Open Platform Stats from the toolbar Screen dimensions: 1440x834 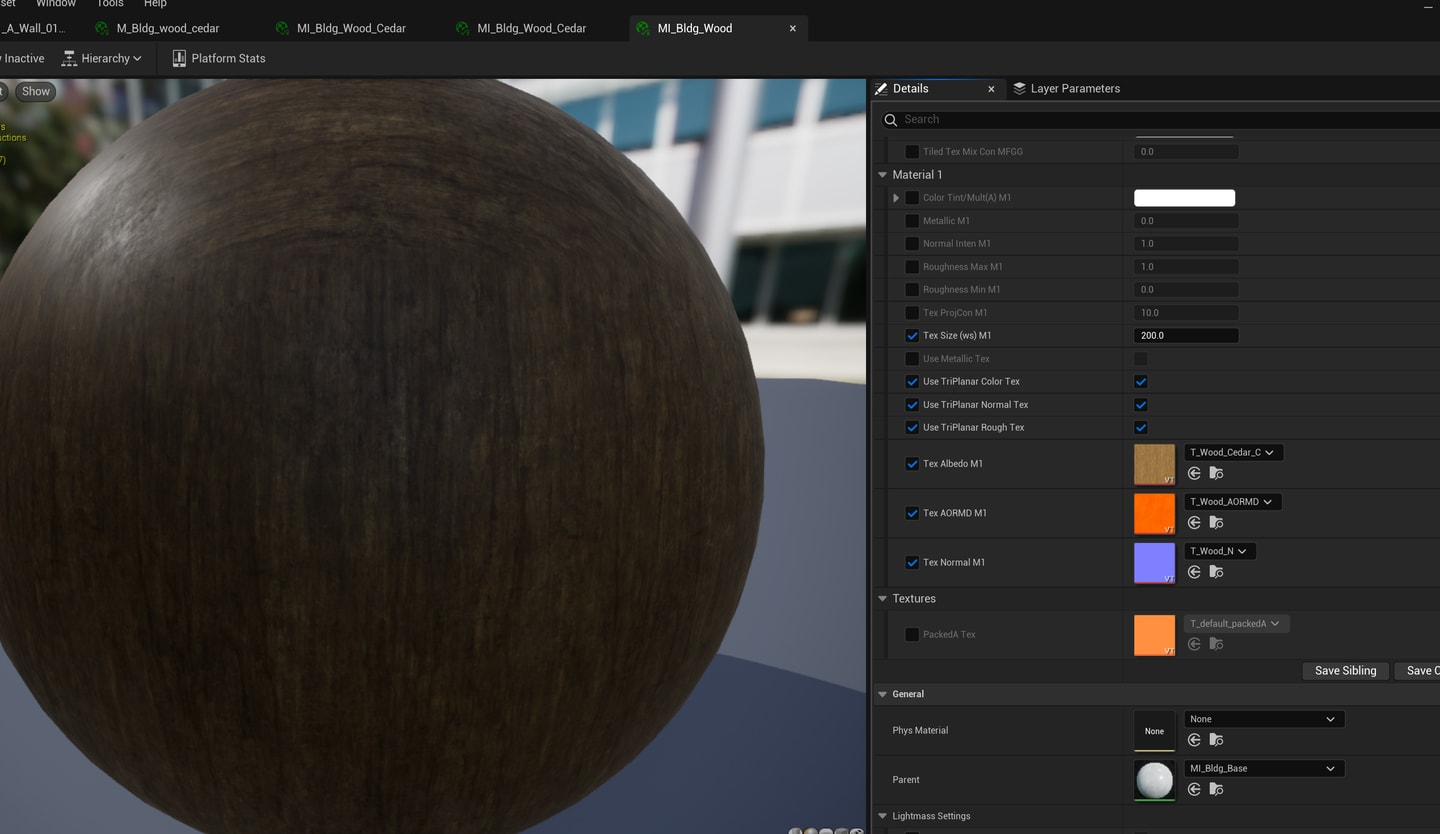pos(218,58)
